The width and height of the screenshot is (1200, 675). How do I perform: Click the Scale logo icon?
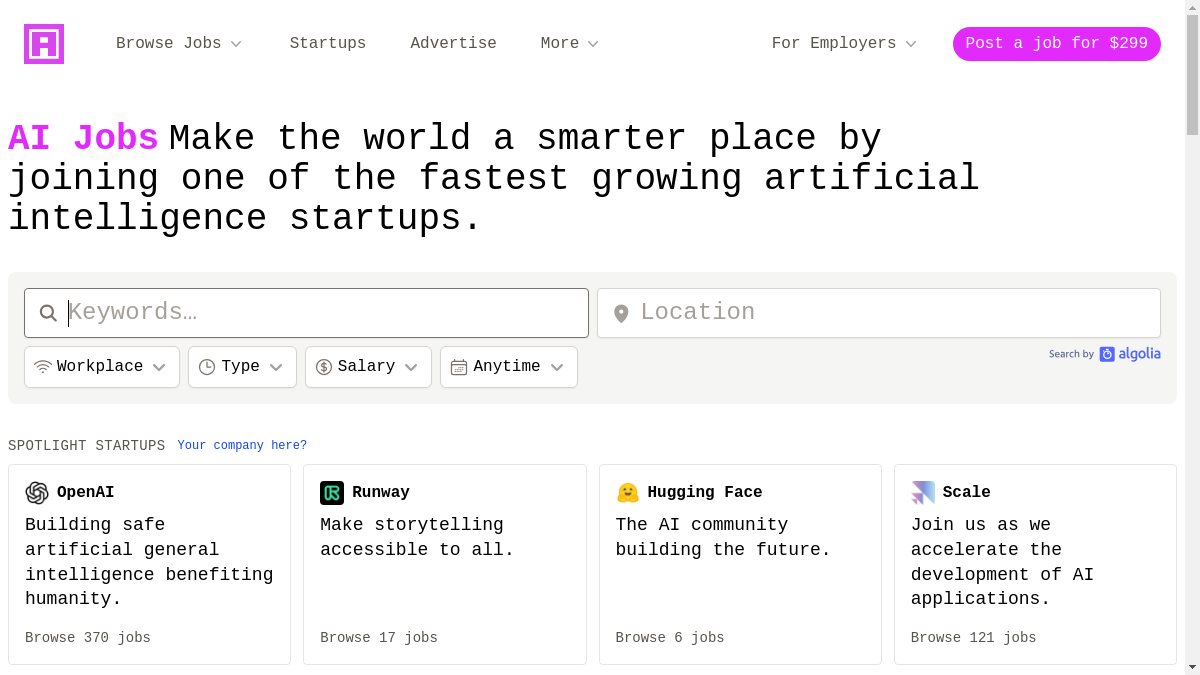pyautogui.click(x=923, y=493)
